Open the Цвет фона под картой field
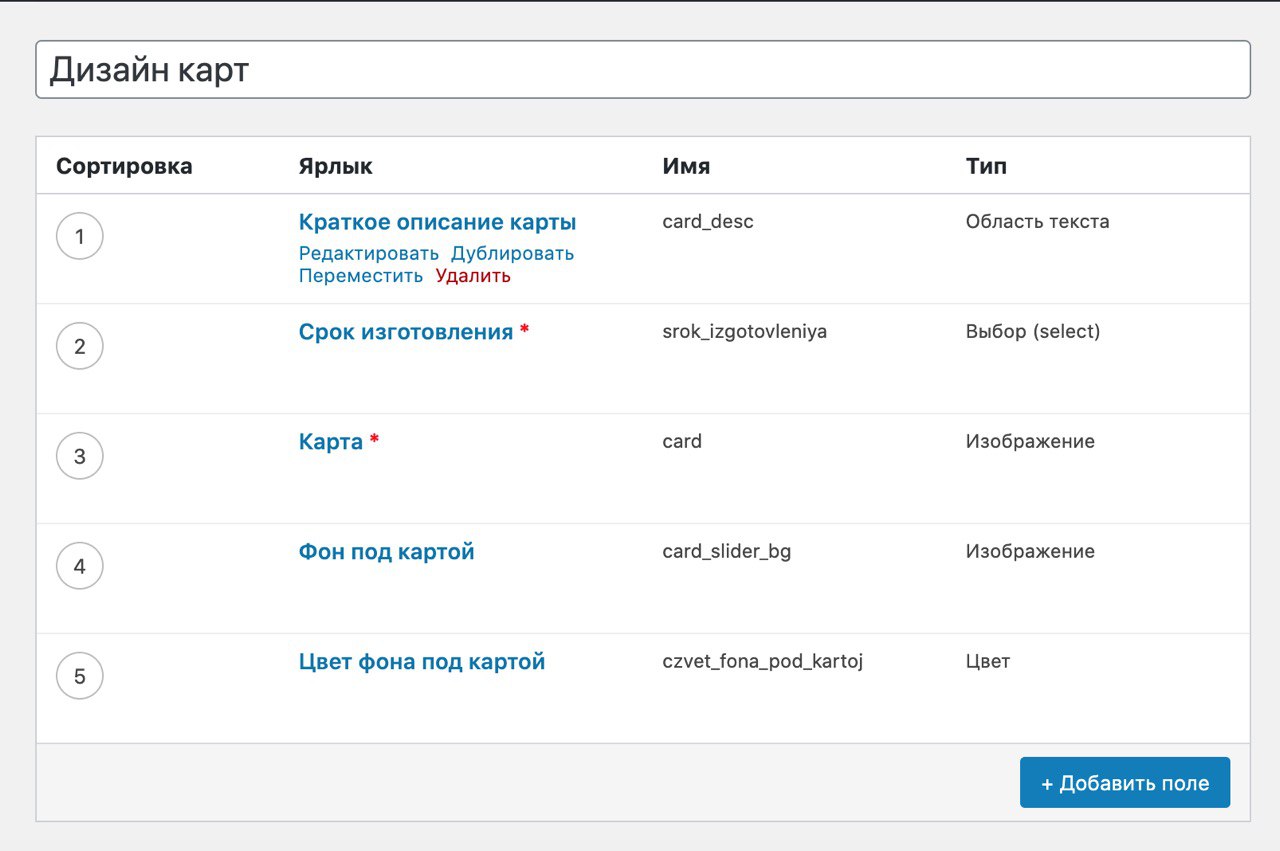This screenshot has height=851, width=1280. coord(422,662)
